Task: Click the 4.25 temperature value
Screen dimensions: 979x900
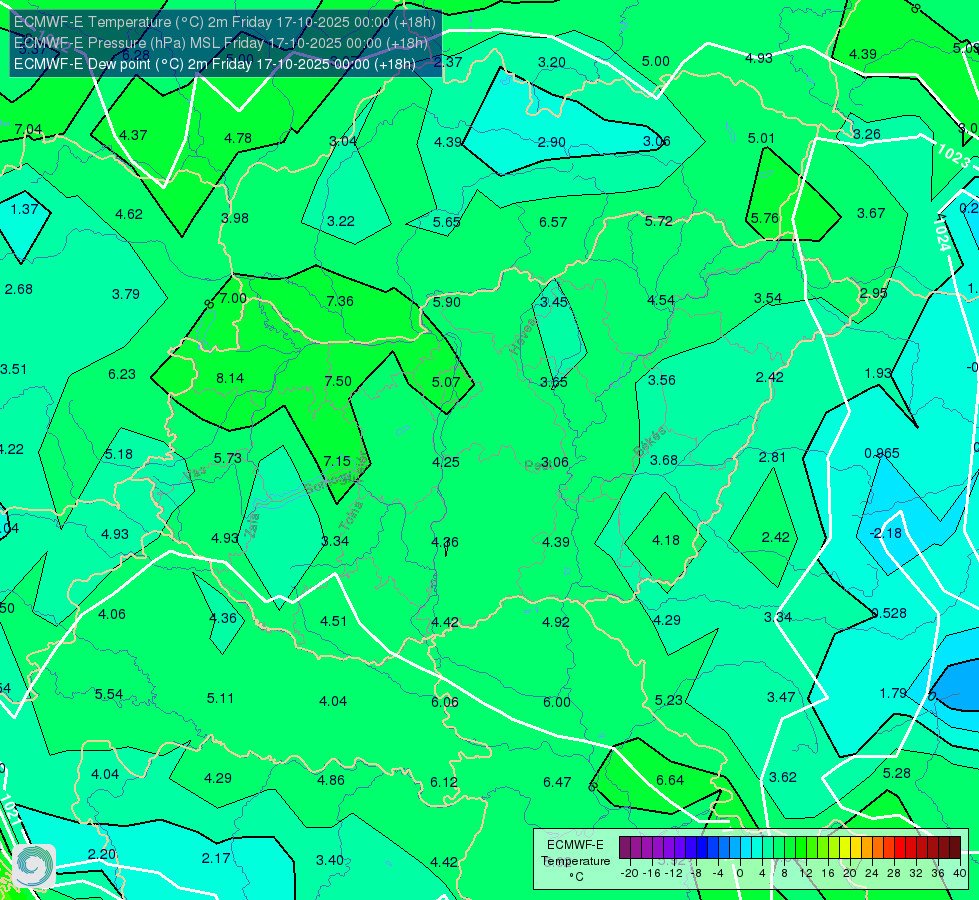Action: coord(446,462)
